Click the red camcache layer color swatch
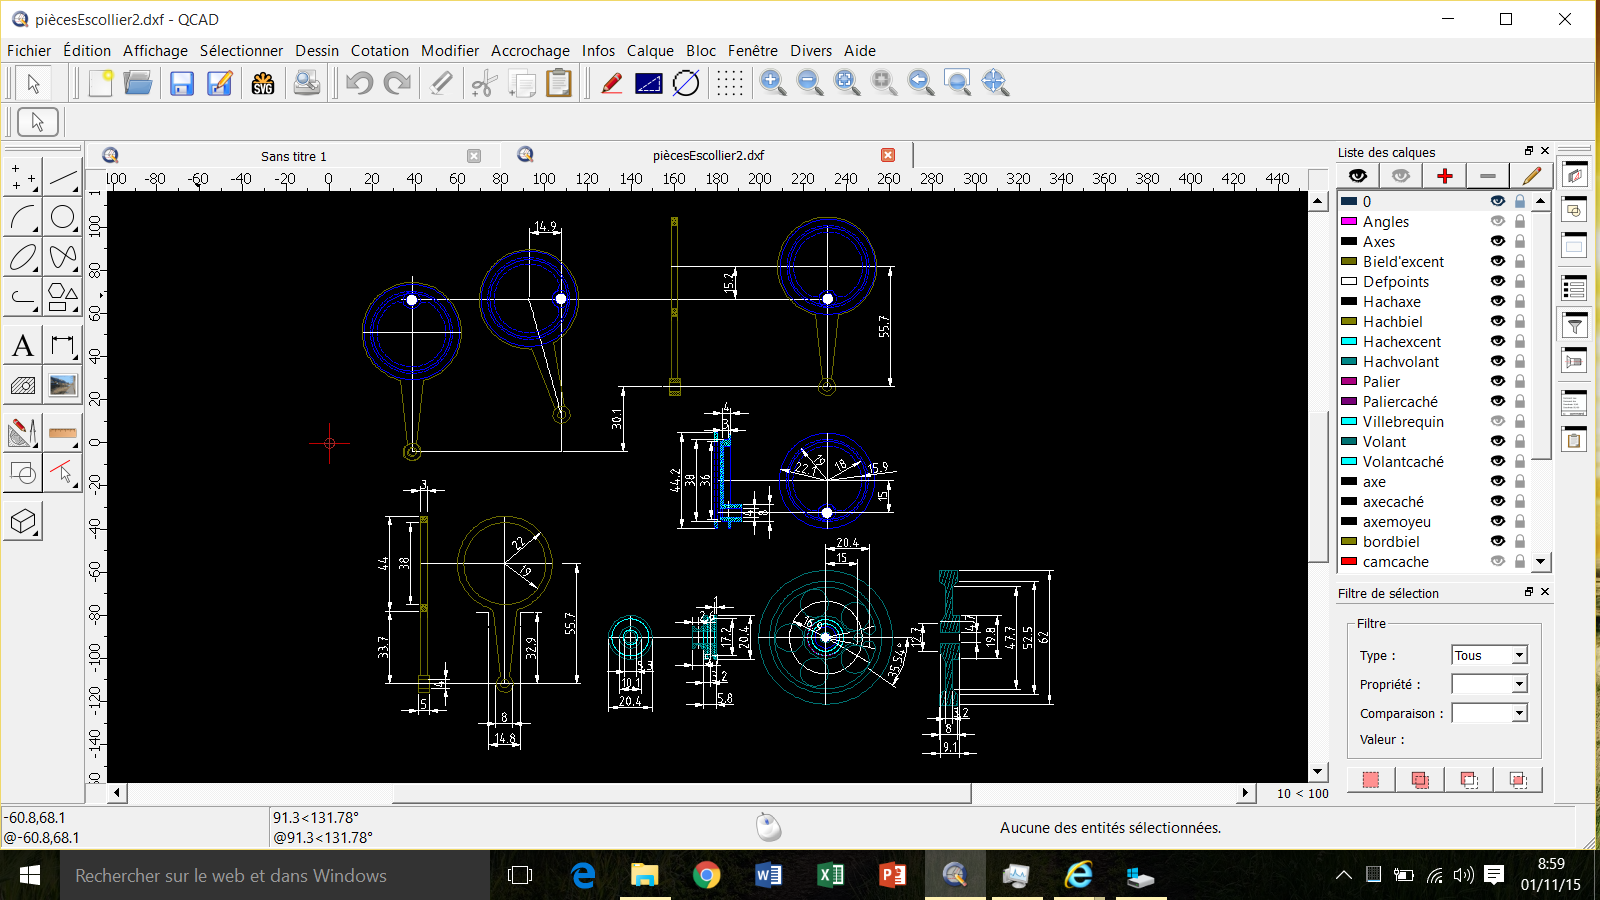This screenshot has width=1600, height=900. 1349,561
